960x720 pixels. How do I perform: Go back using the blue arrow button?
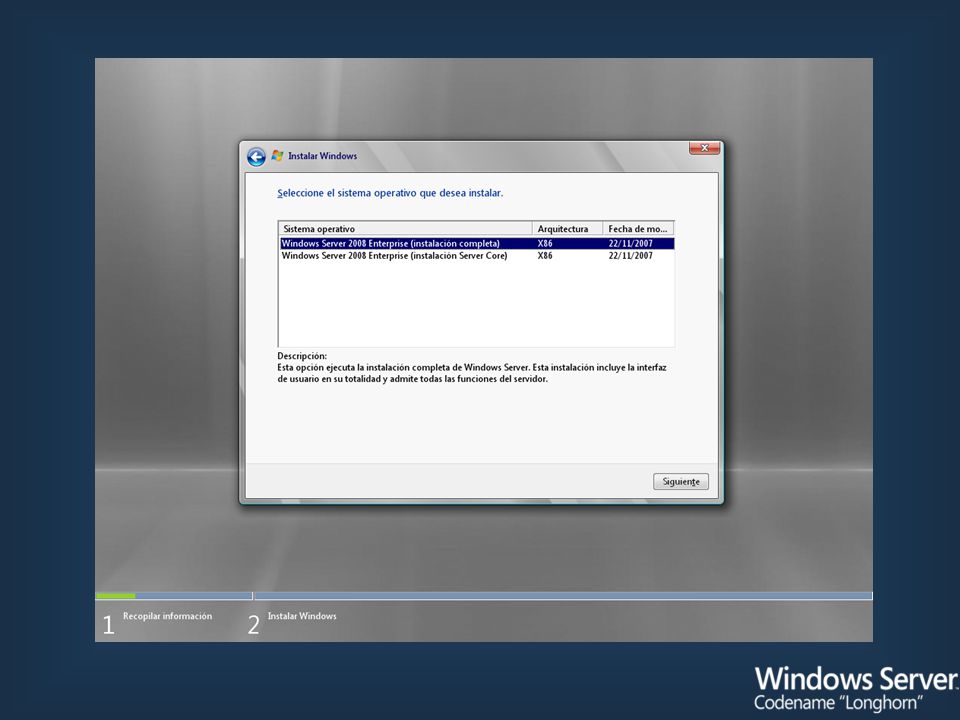[x=256, y=157]
